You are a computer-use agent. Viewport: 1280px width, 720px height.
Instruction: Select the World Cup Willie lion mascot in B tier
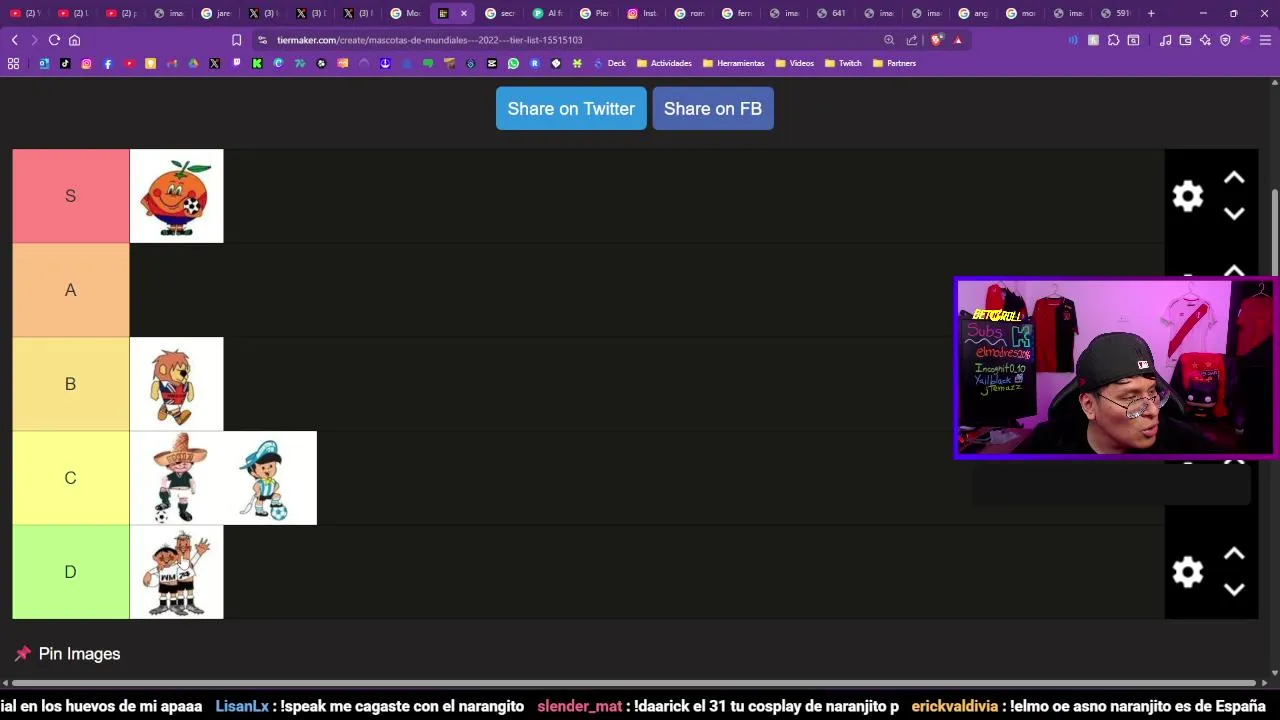pos(176,384)
